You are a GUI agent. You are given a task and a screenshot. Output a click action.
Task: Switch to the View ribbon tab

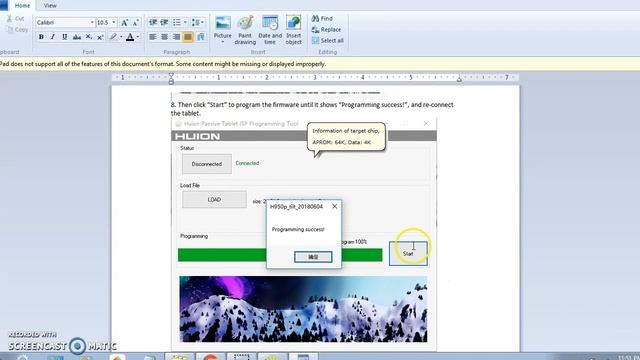[50, 6]
